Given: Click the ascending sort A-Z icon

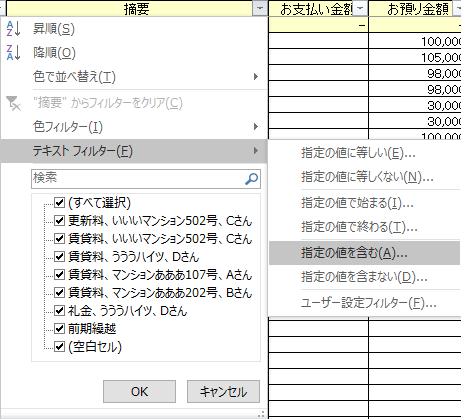Looking at the screenshot, I should (x=13, y=29).
